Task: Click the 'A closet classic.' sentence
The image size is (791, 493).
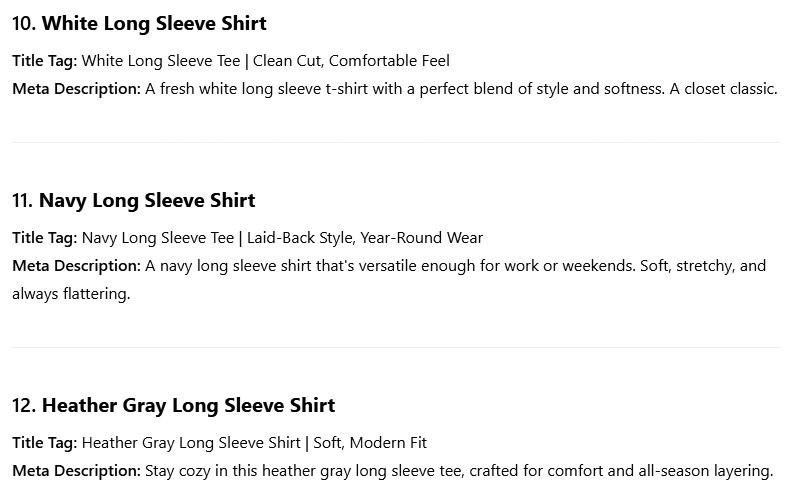Action: (x=723, y=89)
